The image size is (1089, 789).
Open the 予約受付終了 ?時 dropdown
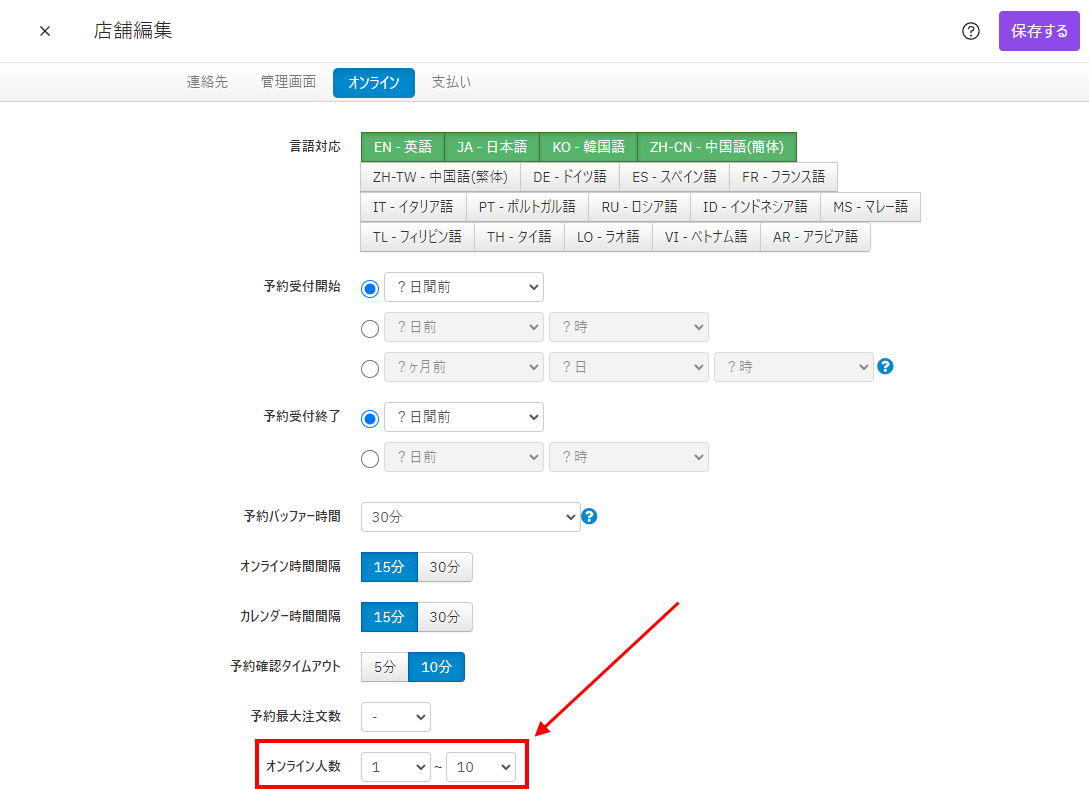[629, 457]
